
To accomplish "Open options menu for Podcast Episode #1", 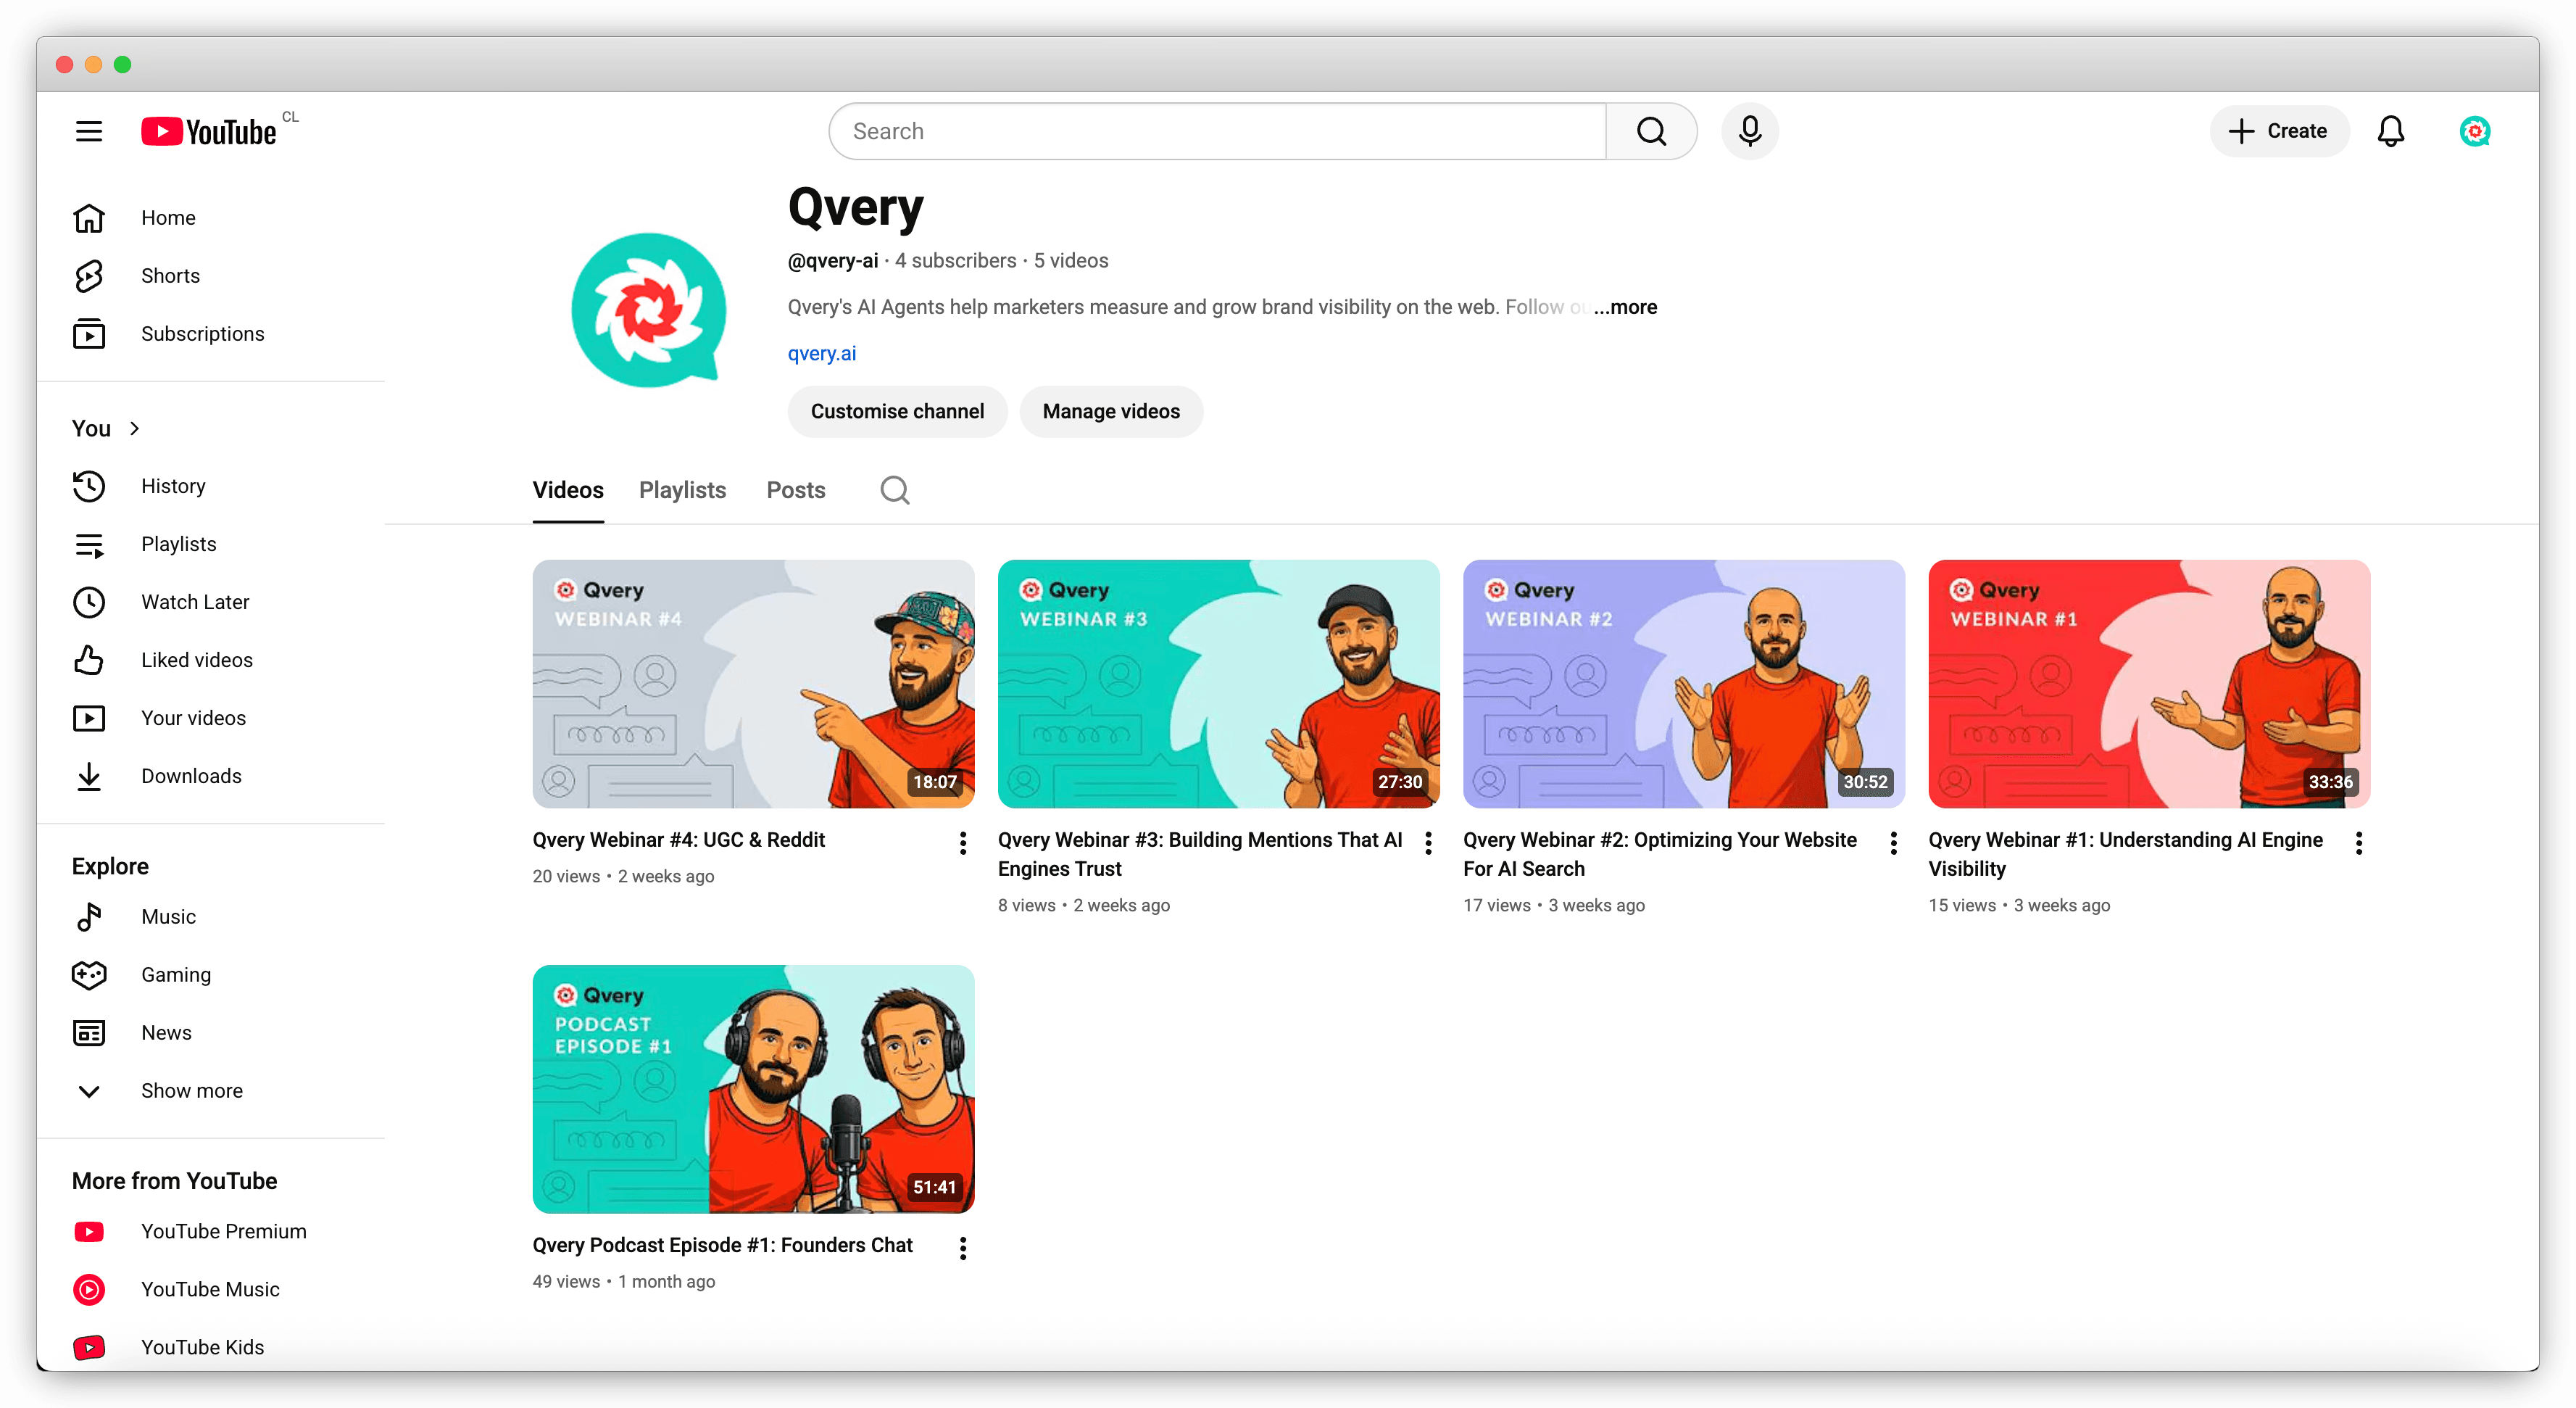I will click(963, 1248).
